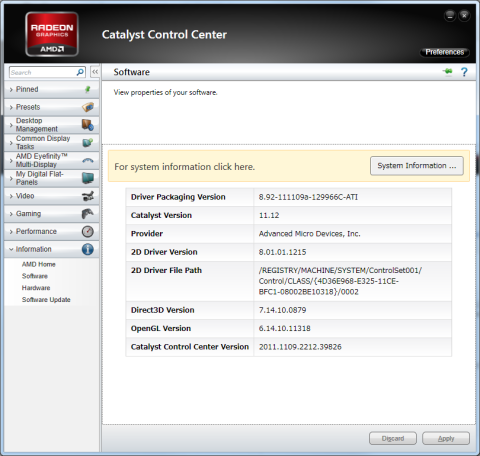
Task: Select the Catalyst Control Center Version value
Action: 300,347
